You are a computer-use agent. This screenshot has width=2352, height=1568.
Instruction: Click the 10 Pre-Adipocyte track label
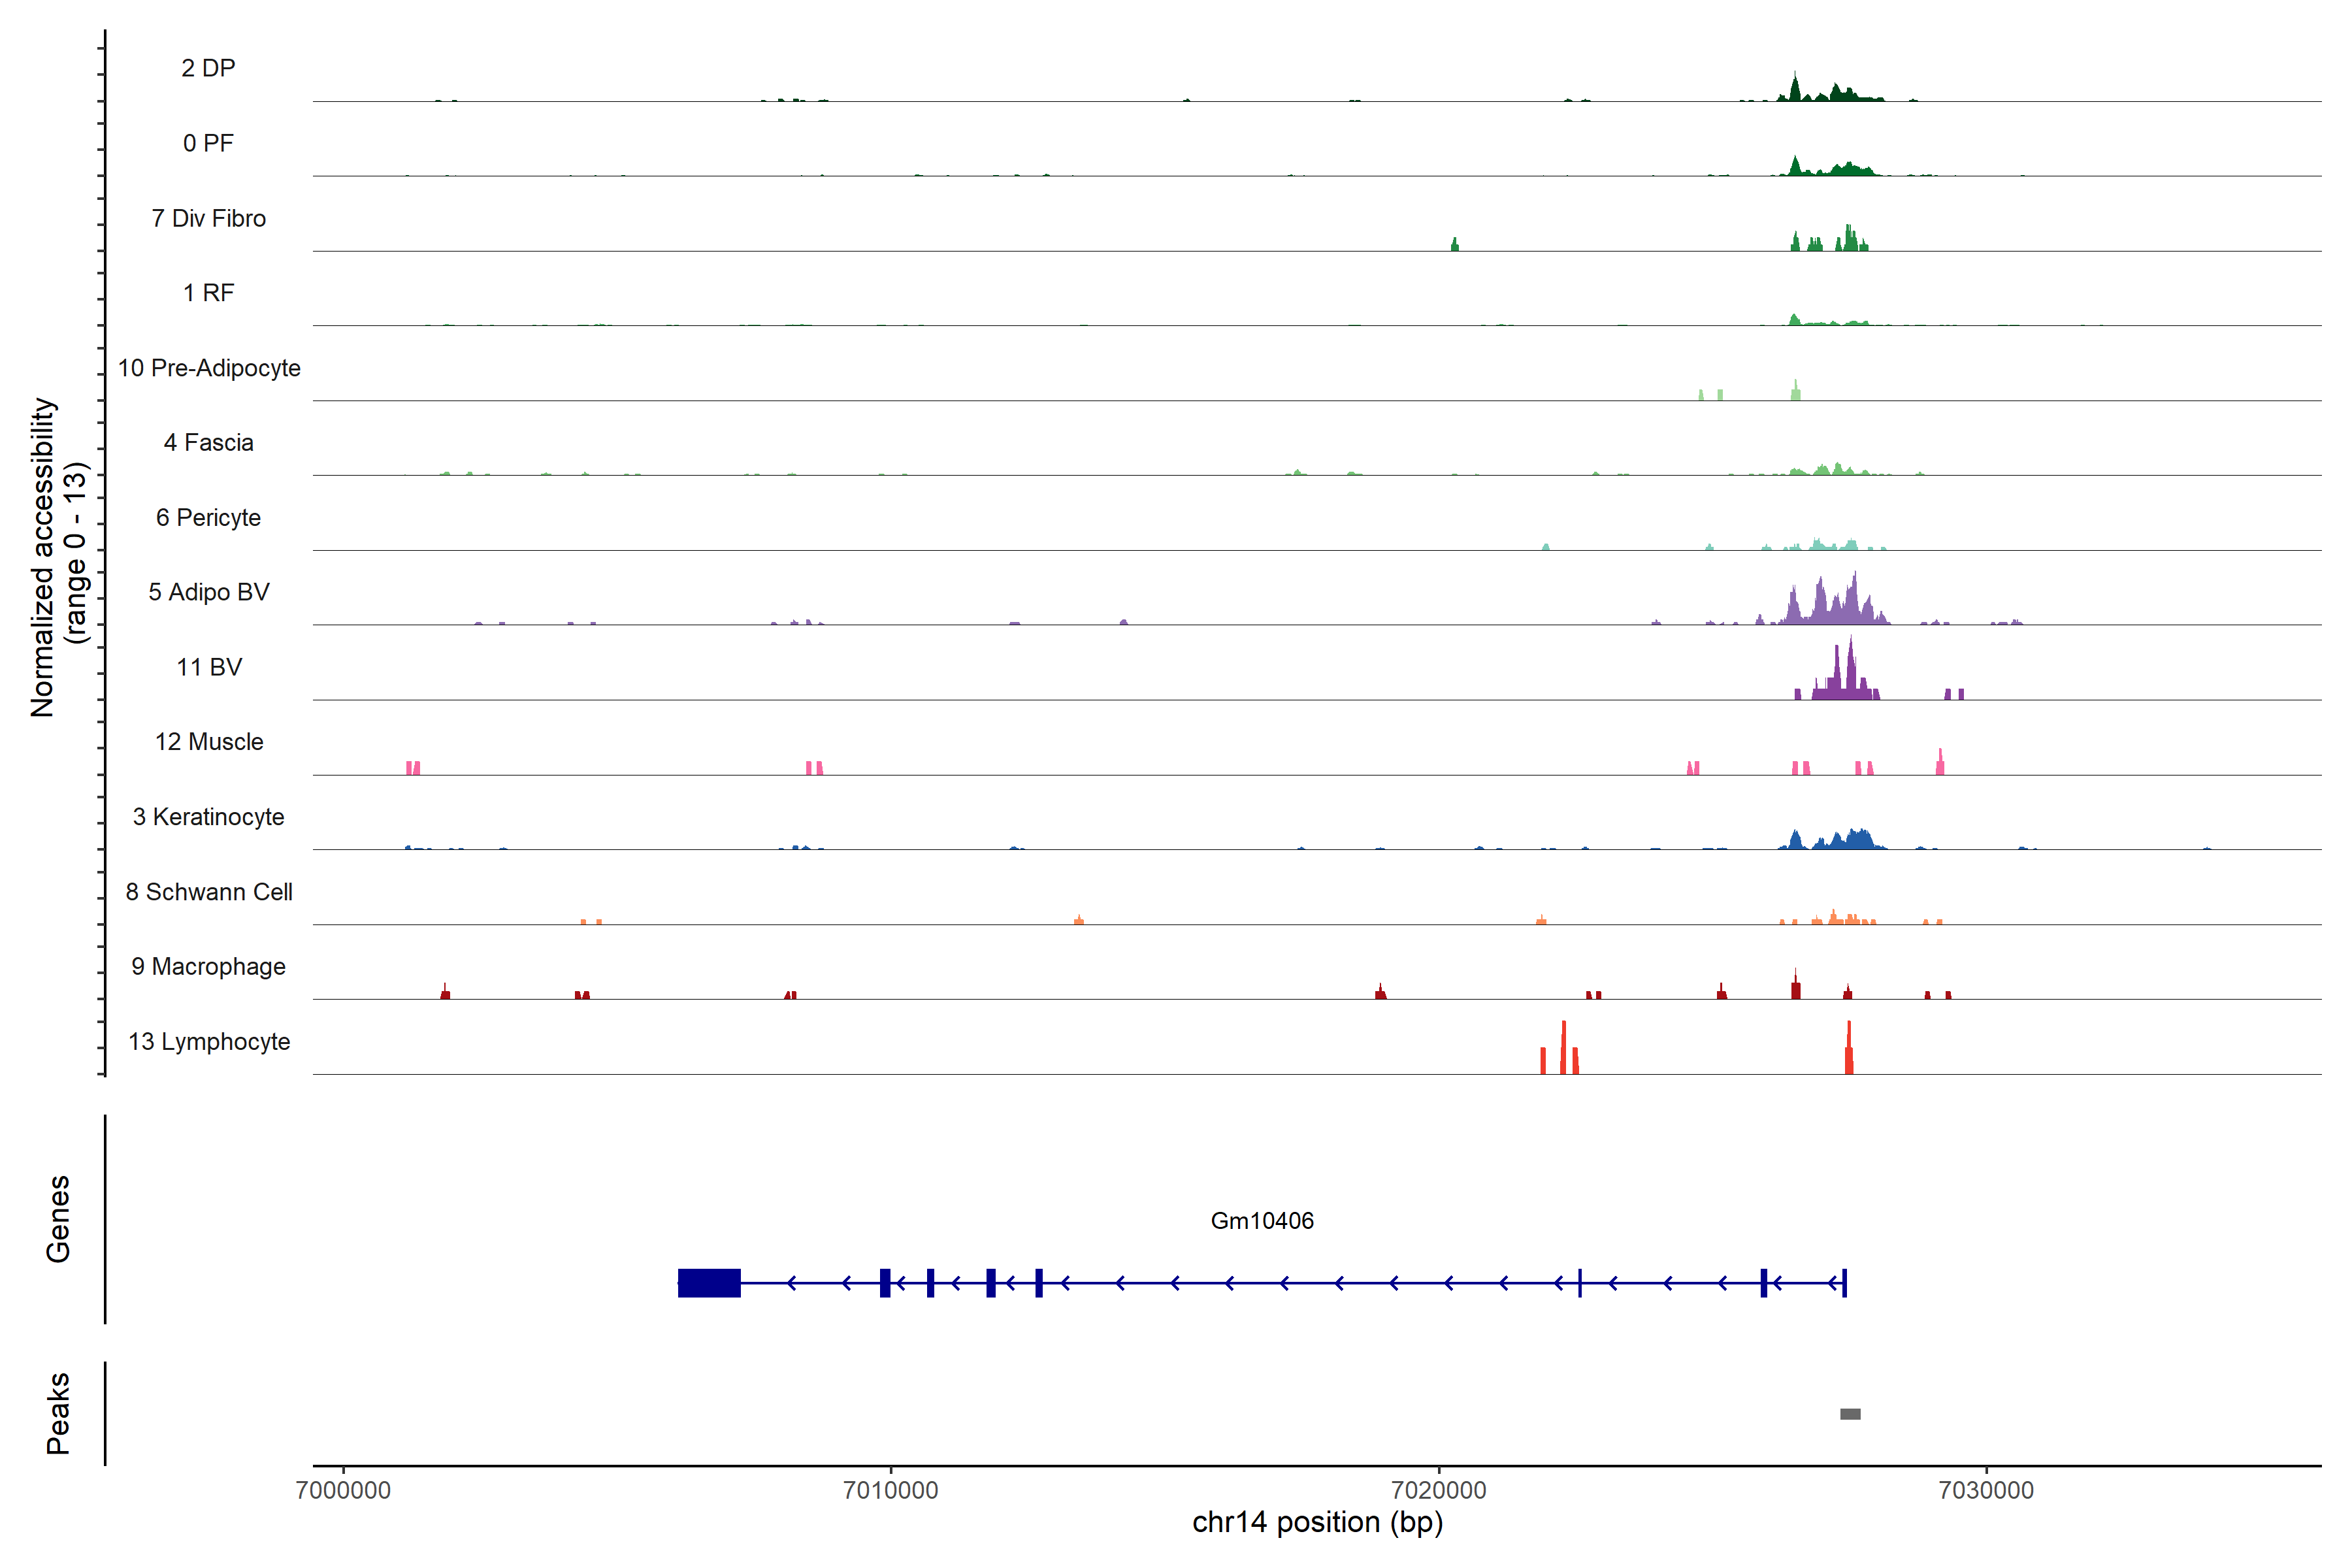(209, 368)
